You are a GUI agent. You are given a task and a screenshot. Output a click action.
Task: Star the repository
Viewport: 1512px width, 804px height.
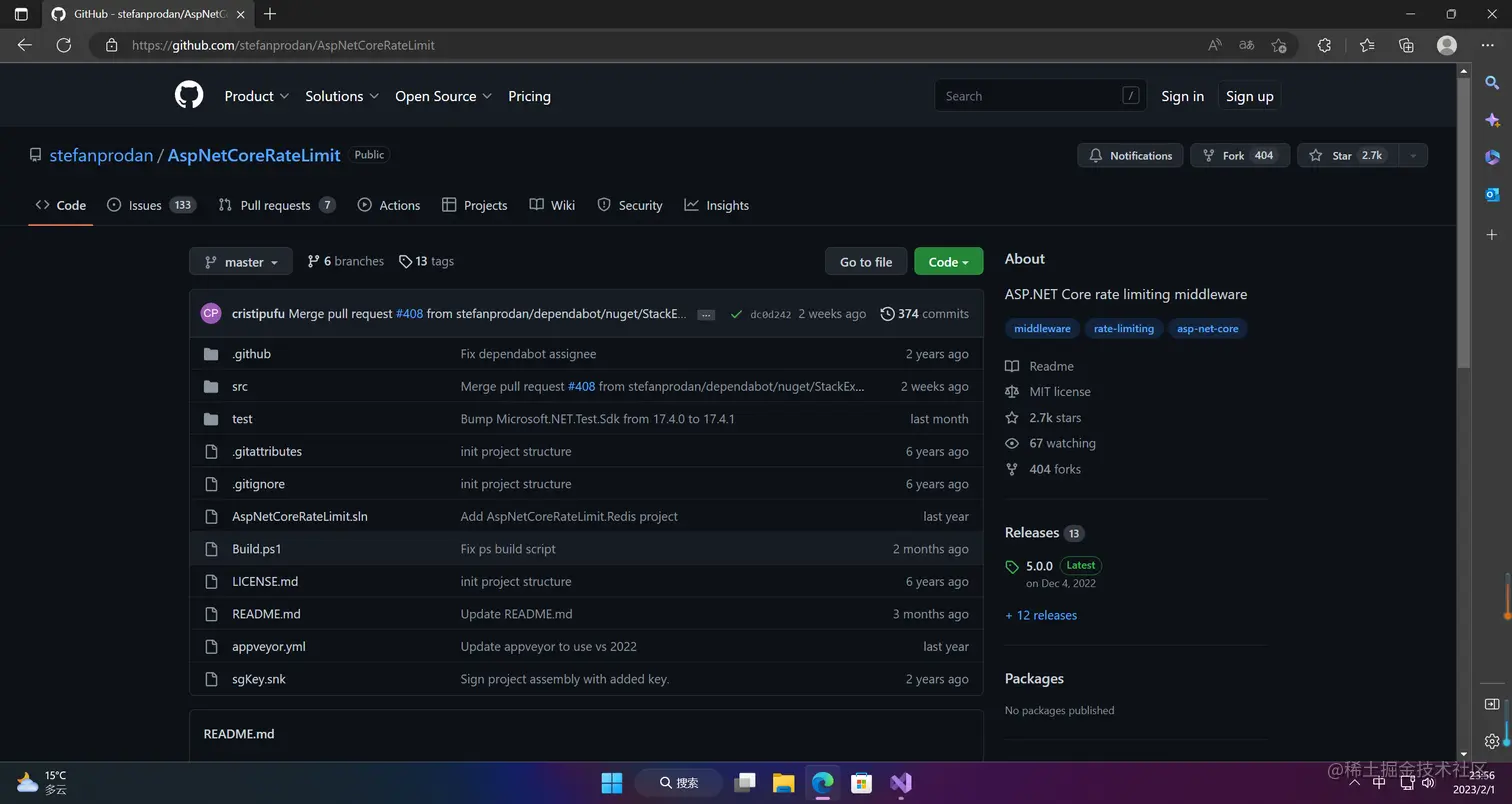tap(1348, 155)
